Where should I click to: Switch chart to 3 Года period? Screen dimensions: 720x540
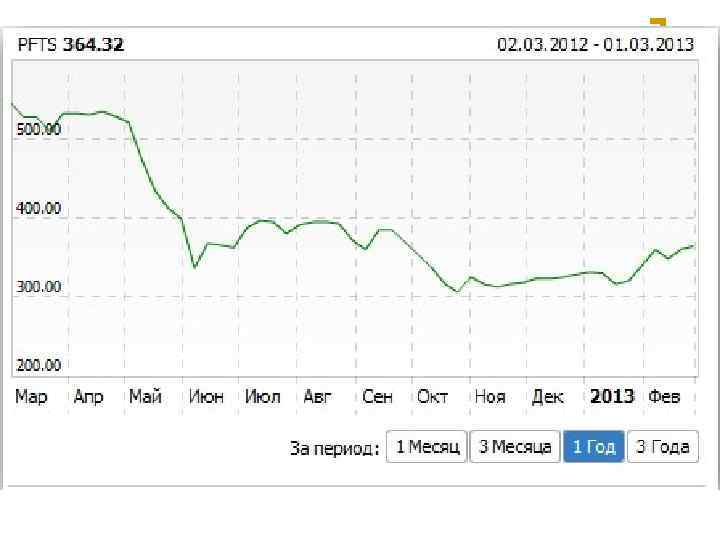coord(663,446)
